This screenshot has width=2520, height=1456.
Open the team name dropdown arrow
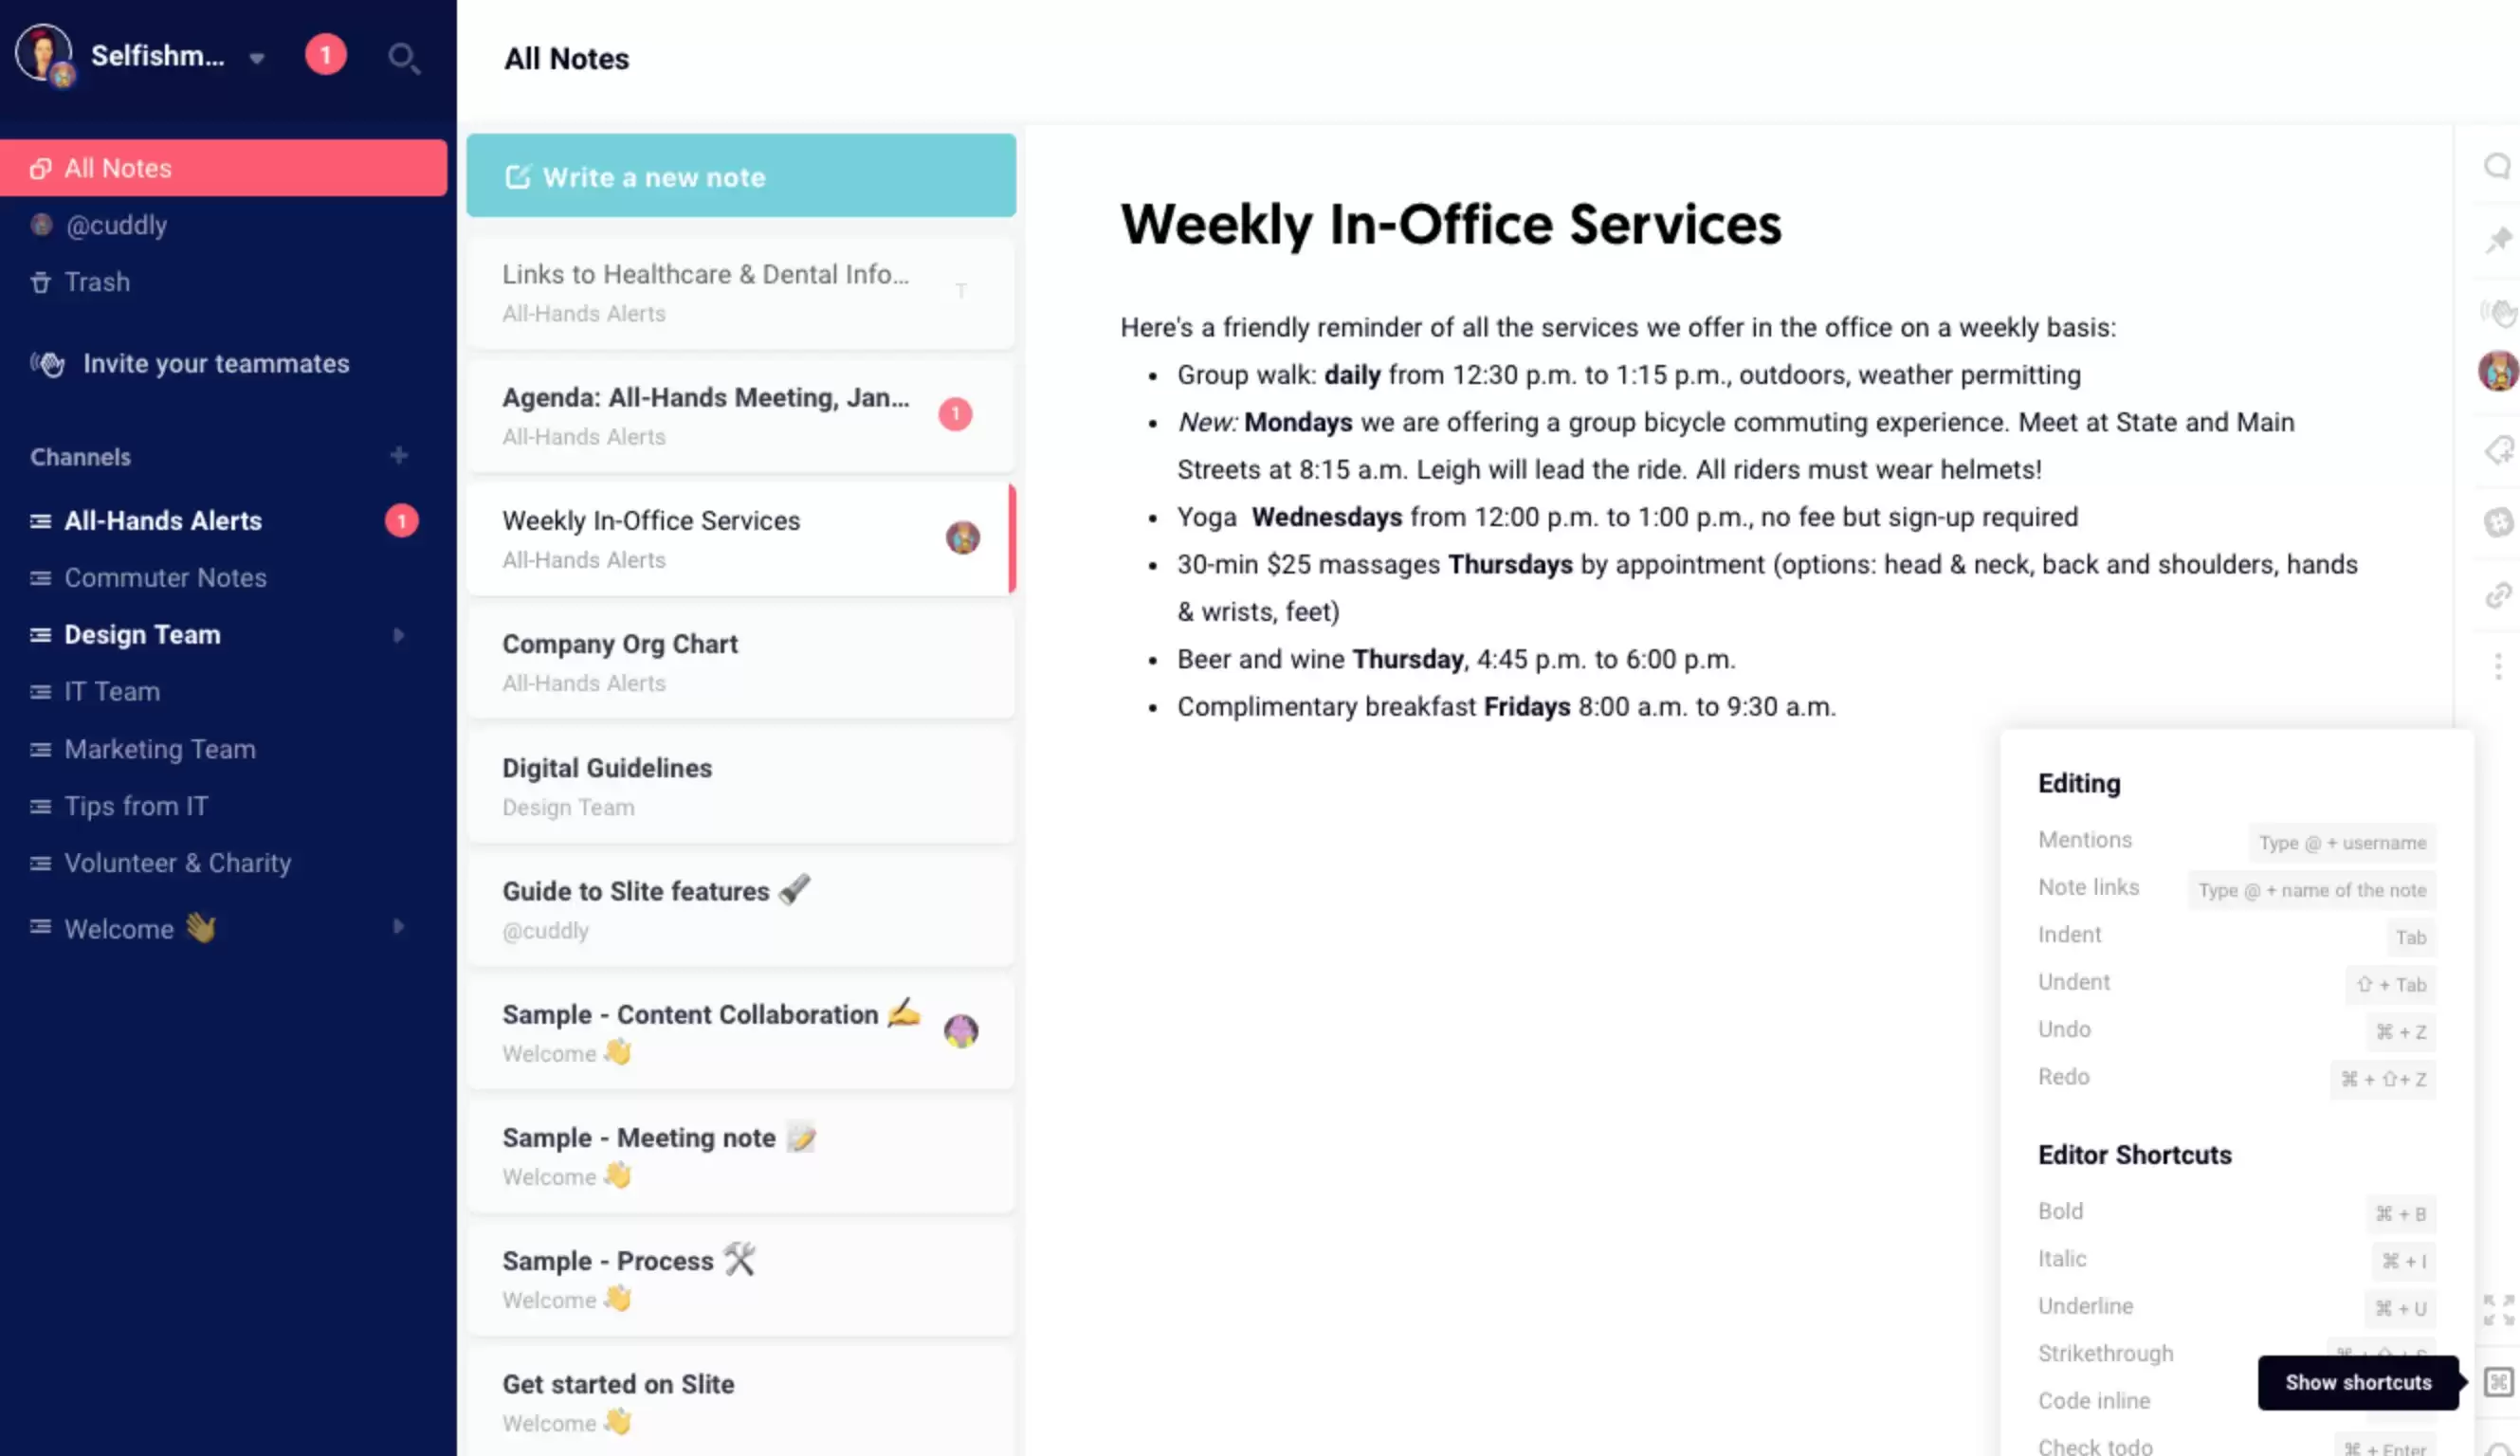click(257, 58)
